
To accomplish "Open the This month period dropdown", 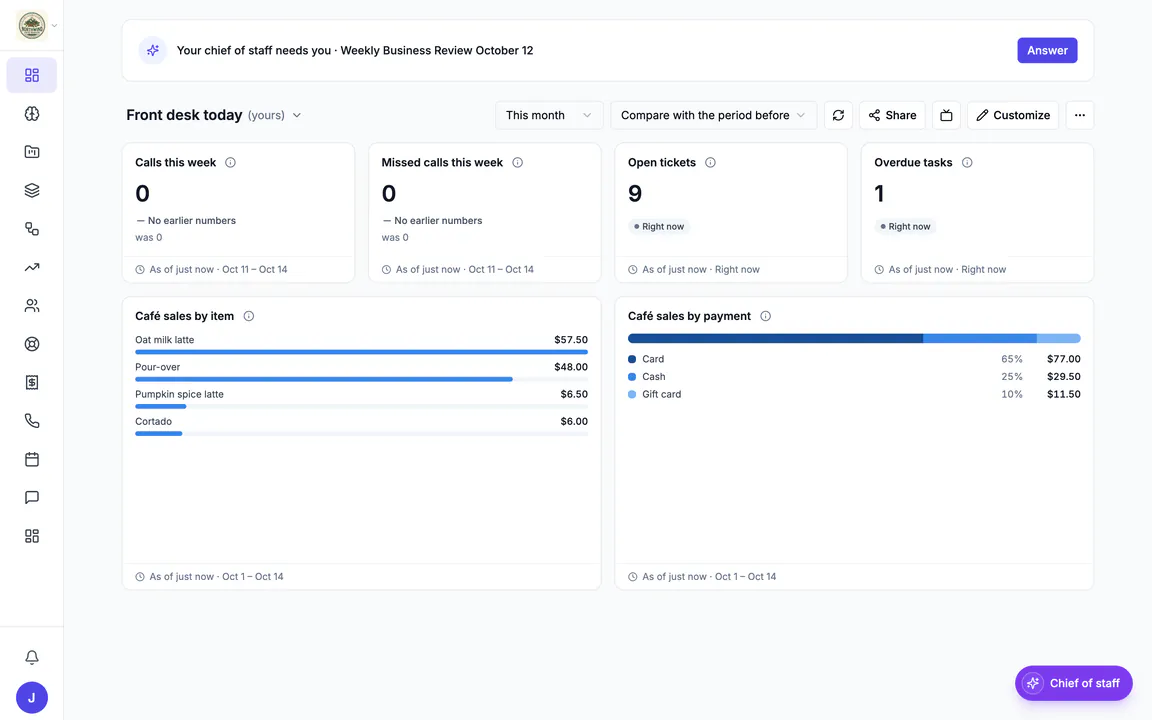I will tap(549, 115).
